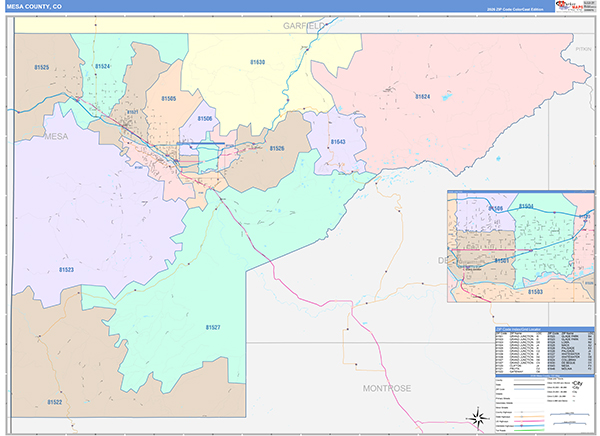Click the green legend line at bottom

530,430
